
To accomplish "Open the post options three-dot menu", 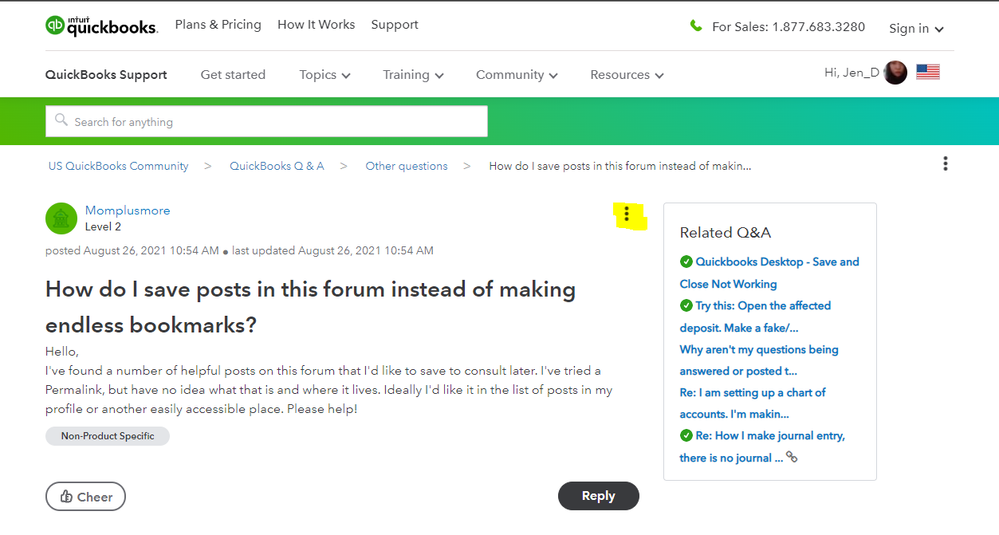I will point(627,214).
